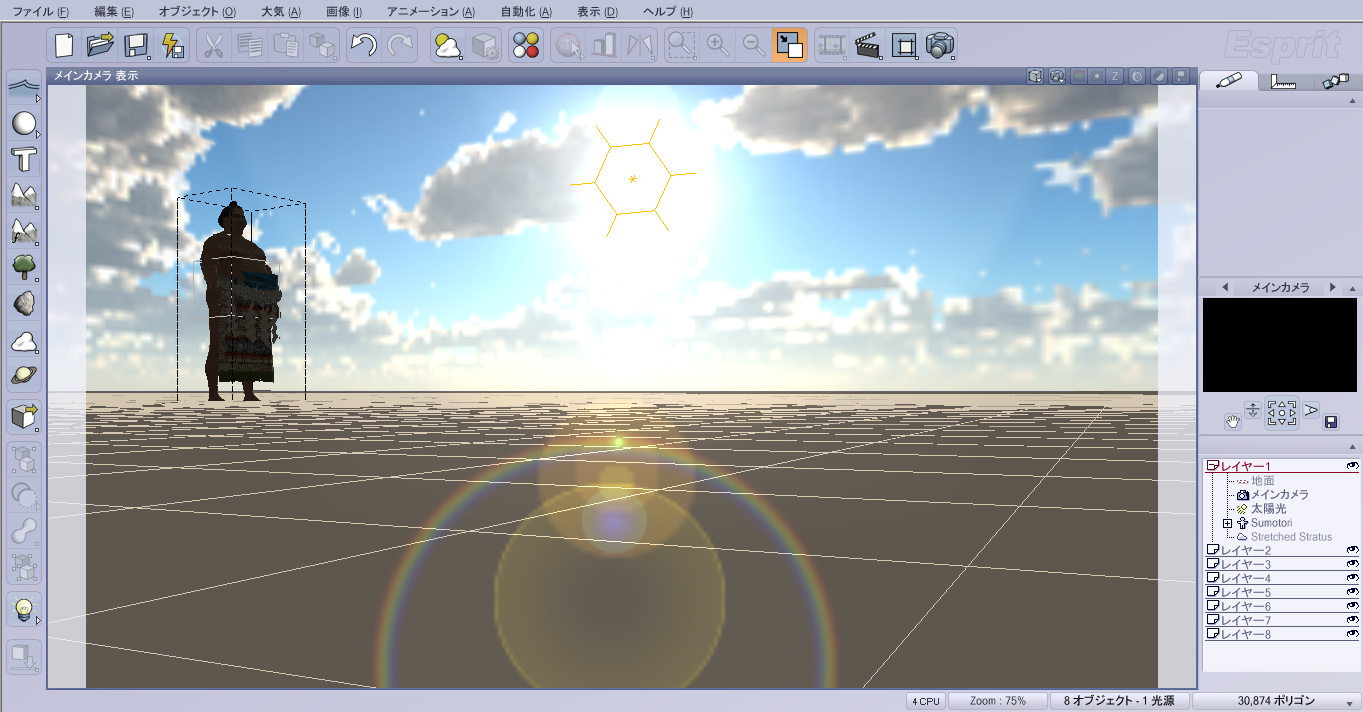Open the polygon count dropdown arrow
Screen dimensions: 1363x712
(x=1349, y=702)
